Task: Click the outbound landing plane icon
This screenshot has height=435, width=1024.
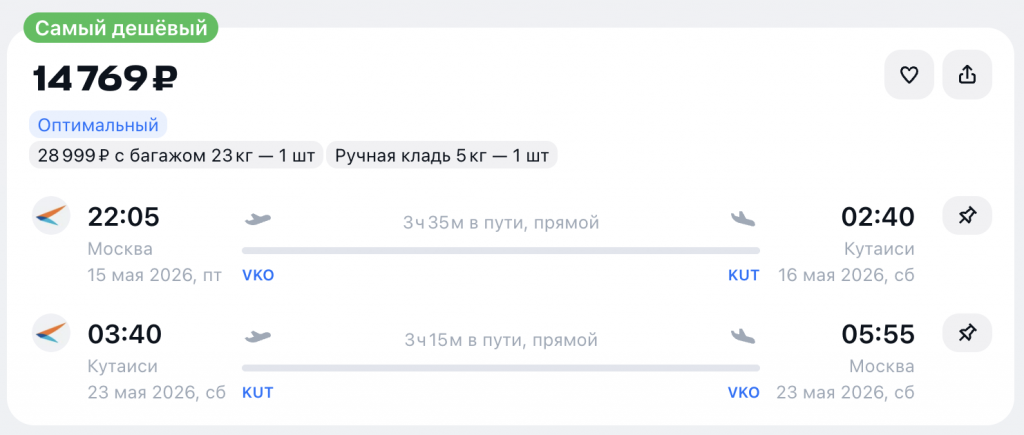Action: click(744, 219)
